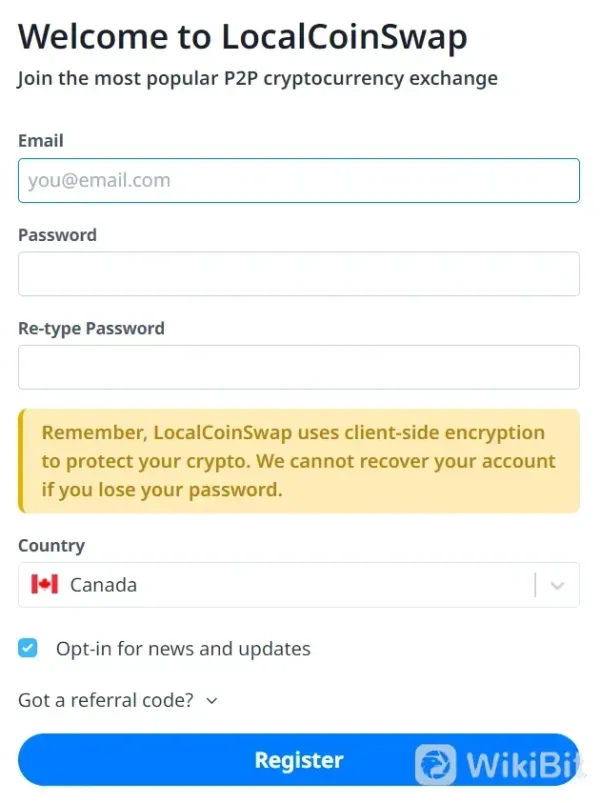
Task: Select the Canada country text
Action: click(x=103, y=585)
